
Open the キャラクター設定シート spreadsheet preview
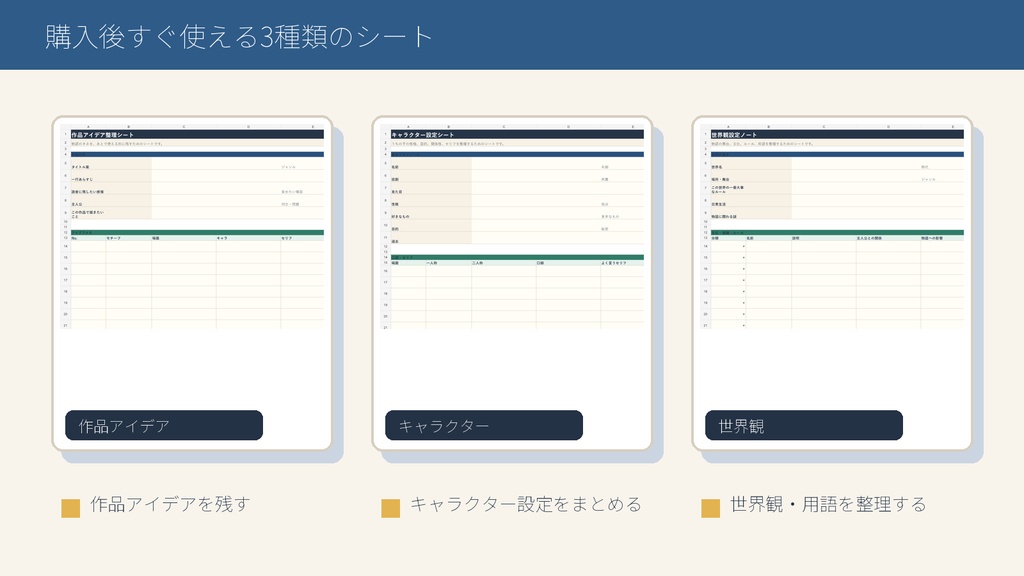(x=512, y=226)
